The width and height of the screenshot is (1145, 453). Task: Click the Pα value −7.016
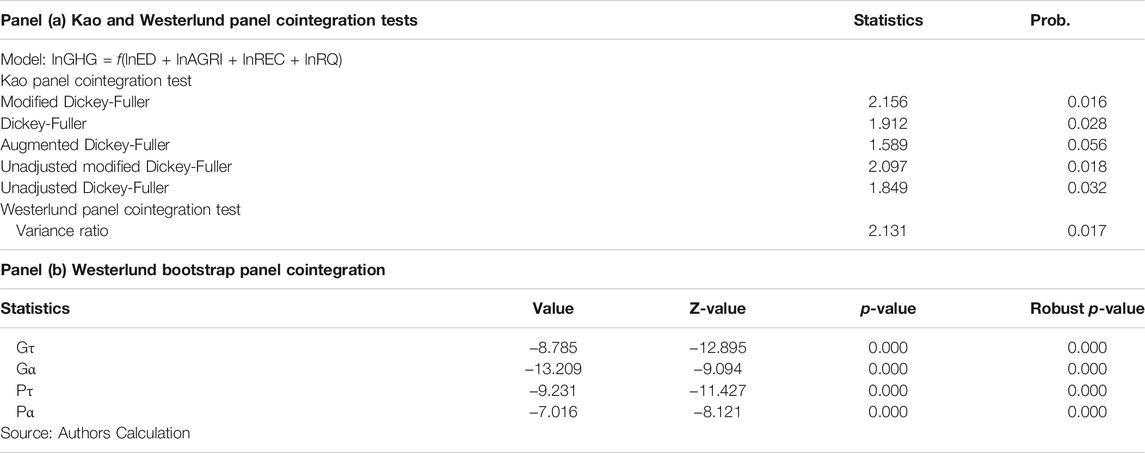pyautogui.click(x=554, y=412)
